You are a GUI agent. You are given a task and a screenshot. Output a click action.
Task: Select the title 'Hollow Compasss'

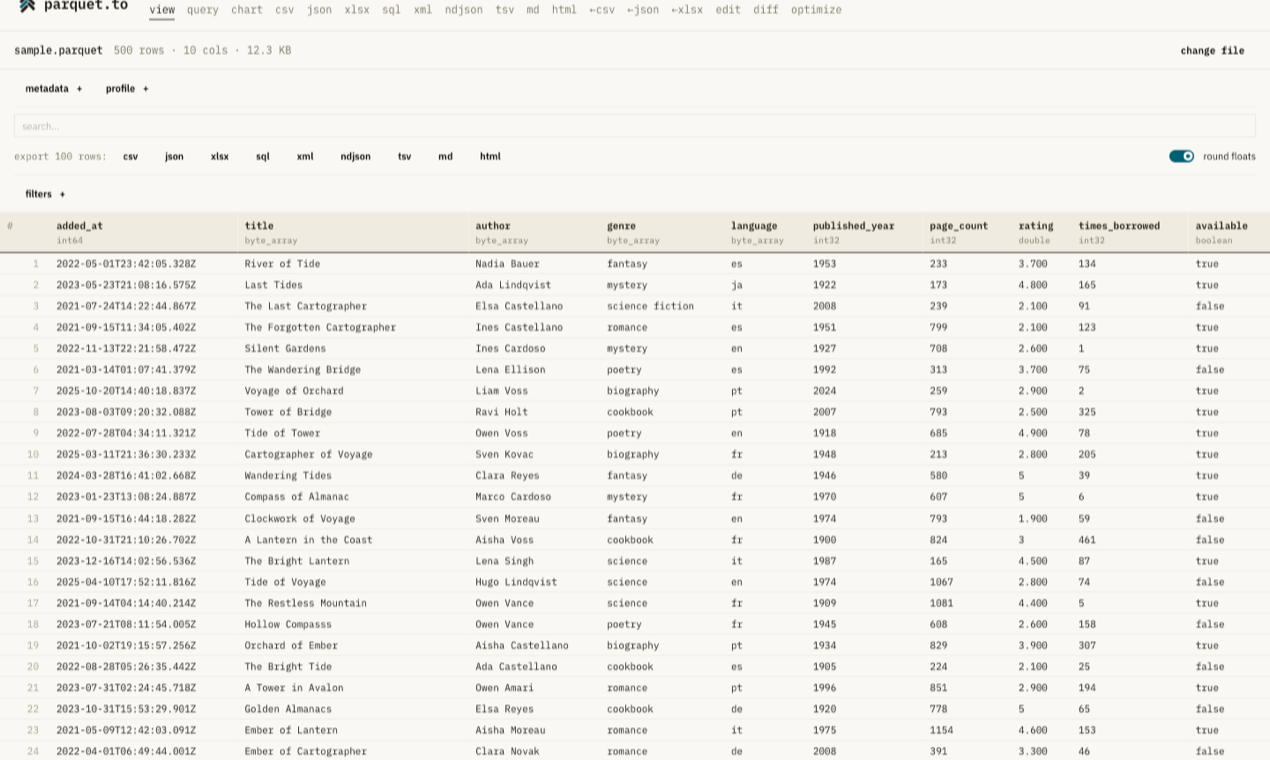click(x=288, y=624)
